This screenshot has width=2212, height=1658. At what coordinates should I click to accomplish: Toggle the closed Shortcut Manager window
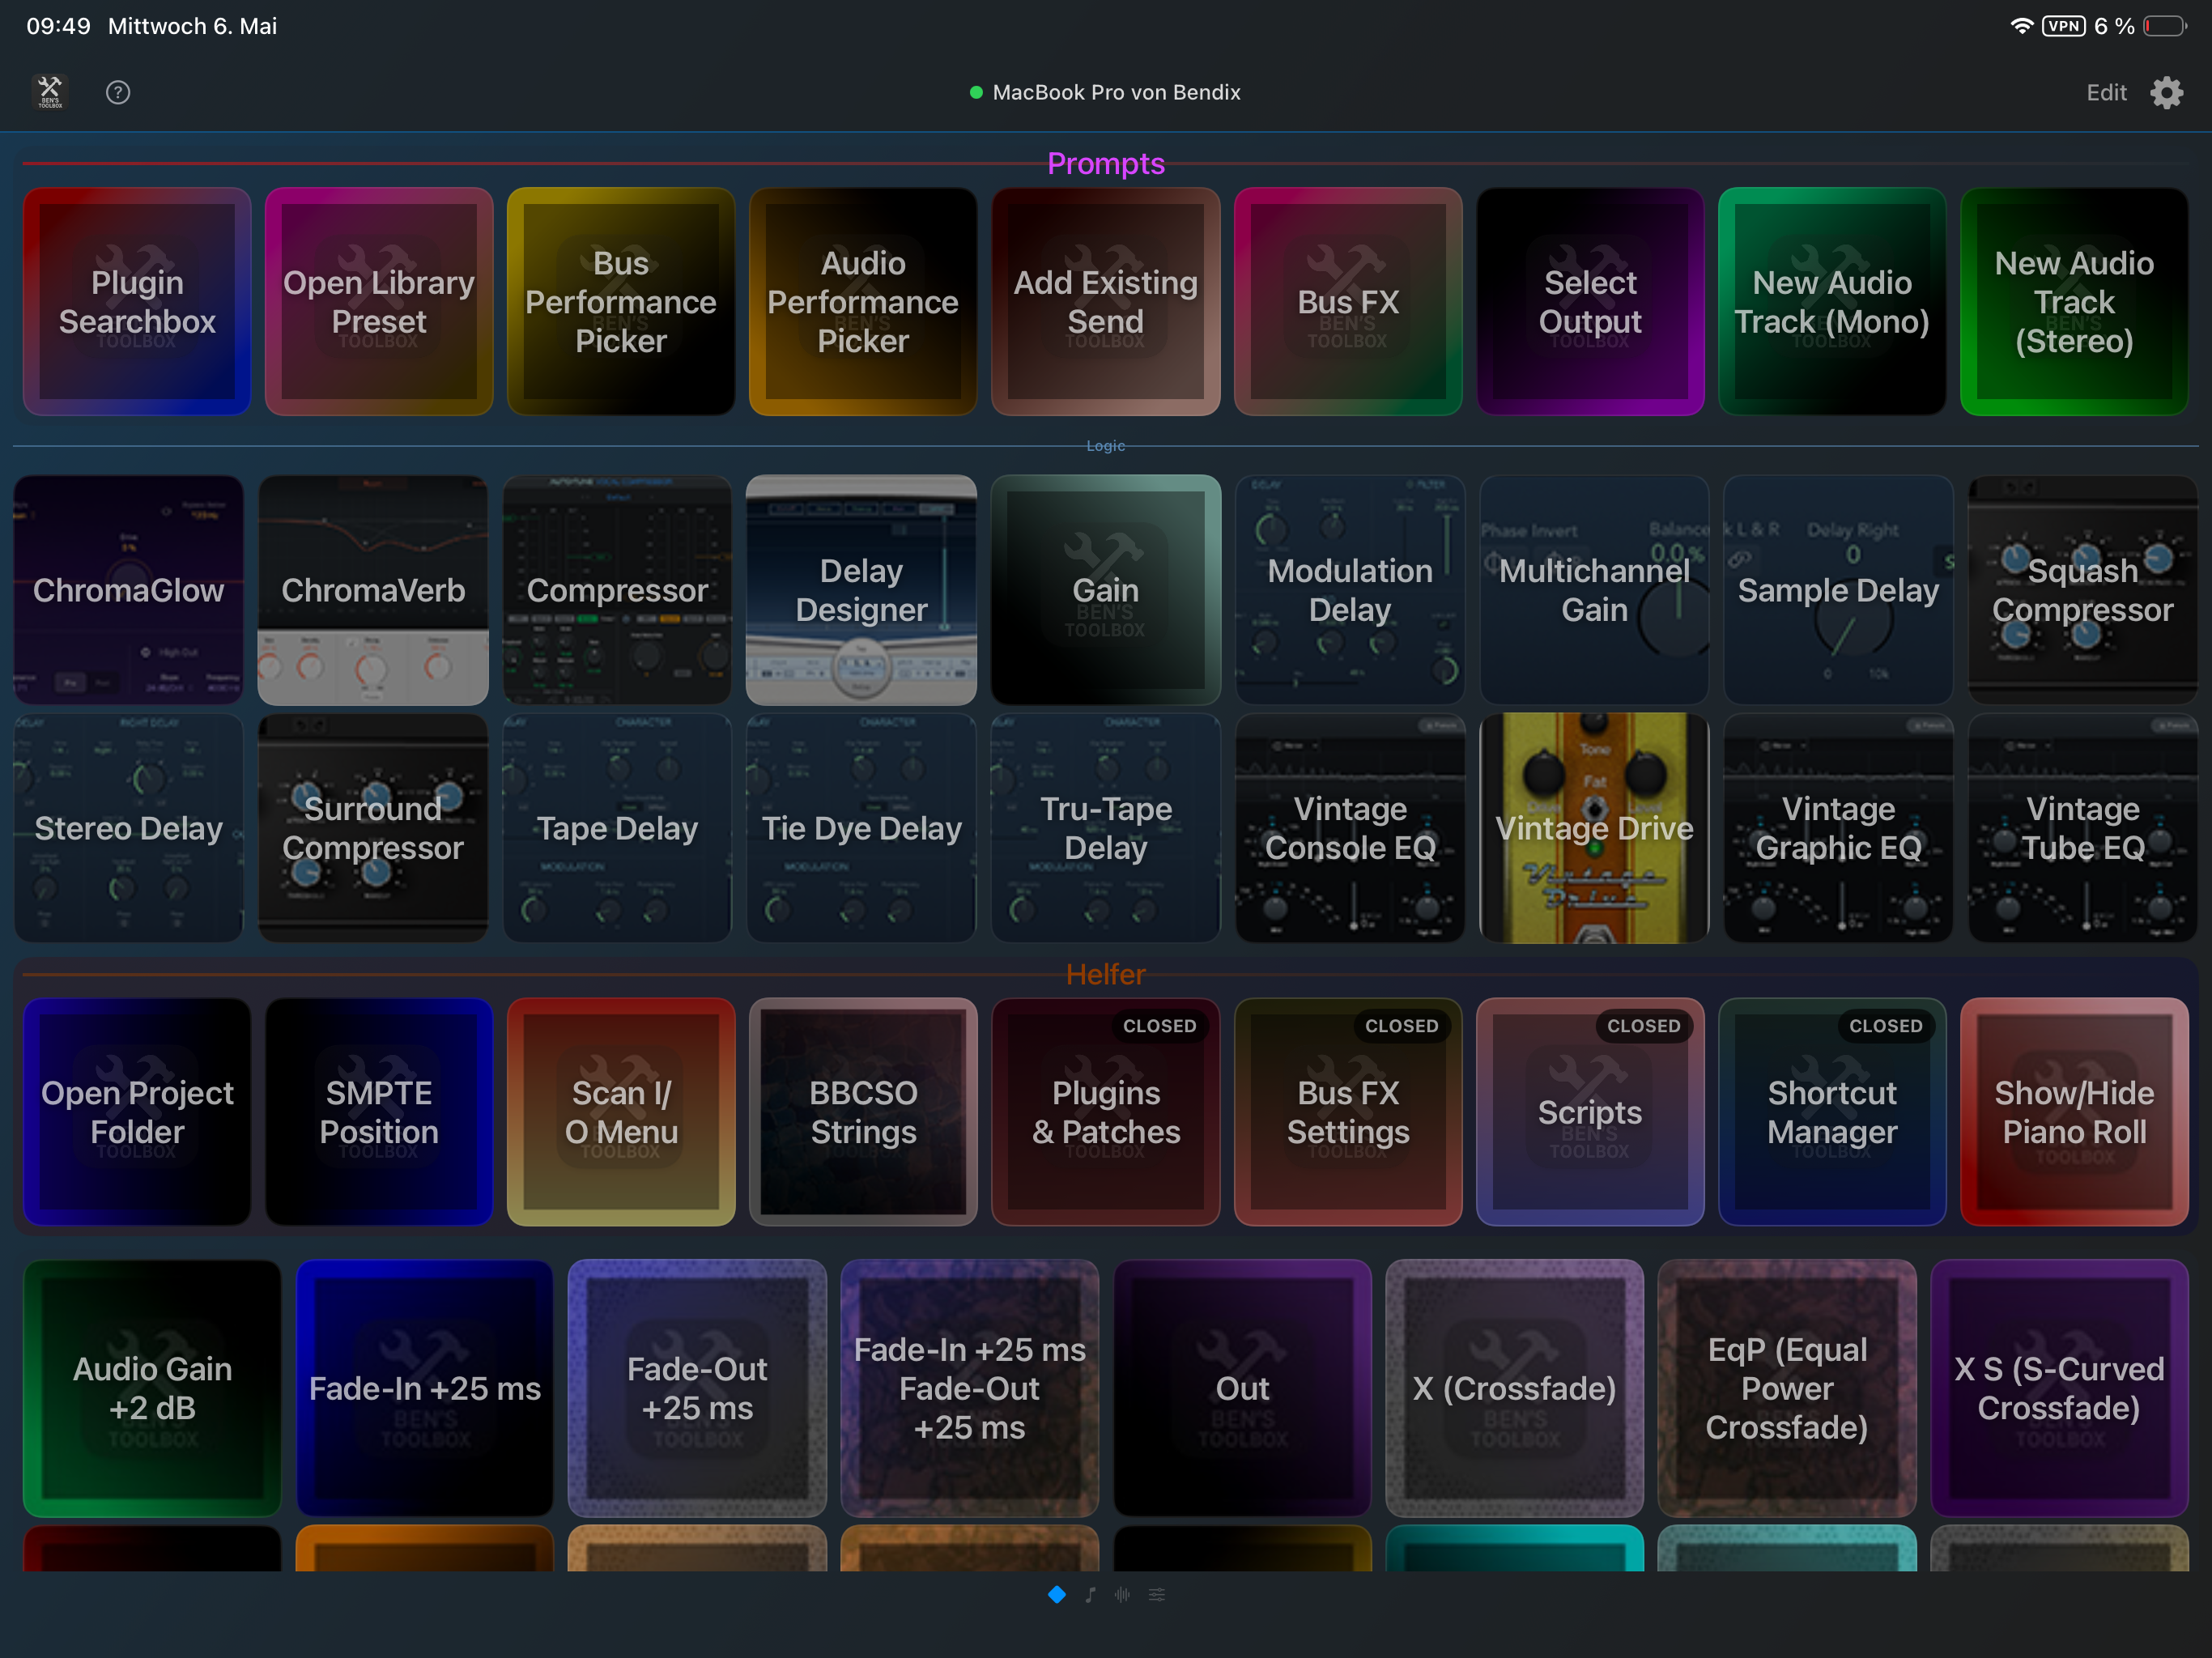[x=1832, y=1111]
